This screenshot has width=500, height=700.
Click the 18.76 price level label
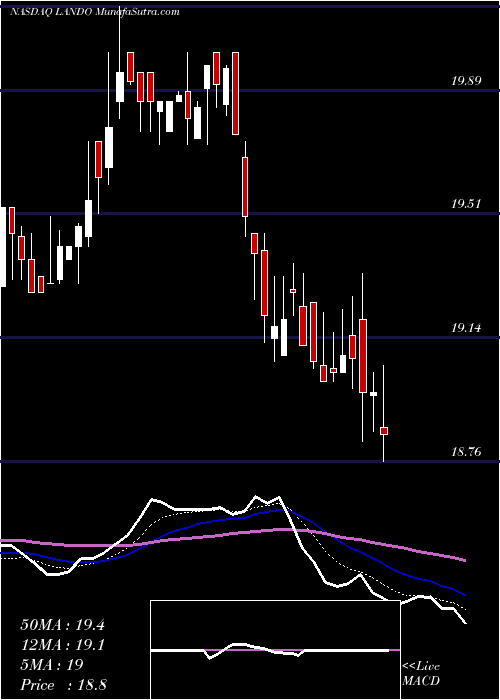tap(466, 452)
